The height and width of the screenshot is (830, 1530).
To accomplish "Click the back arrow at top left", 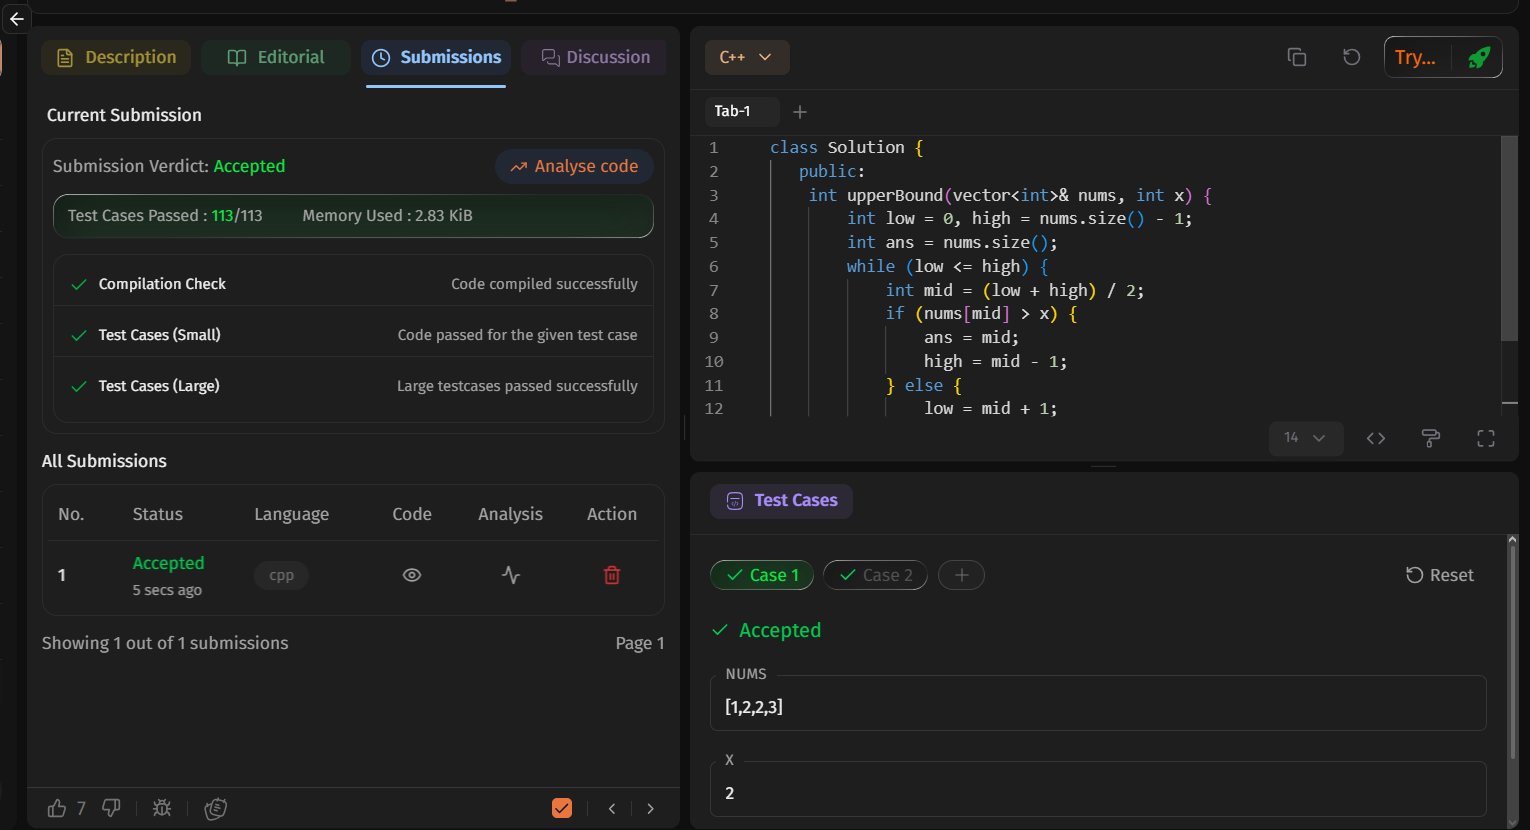I will pyautogui.click(x=16, y=19).
